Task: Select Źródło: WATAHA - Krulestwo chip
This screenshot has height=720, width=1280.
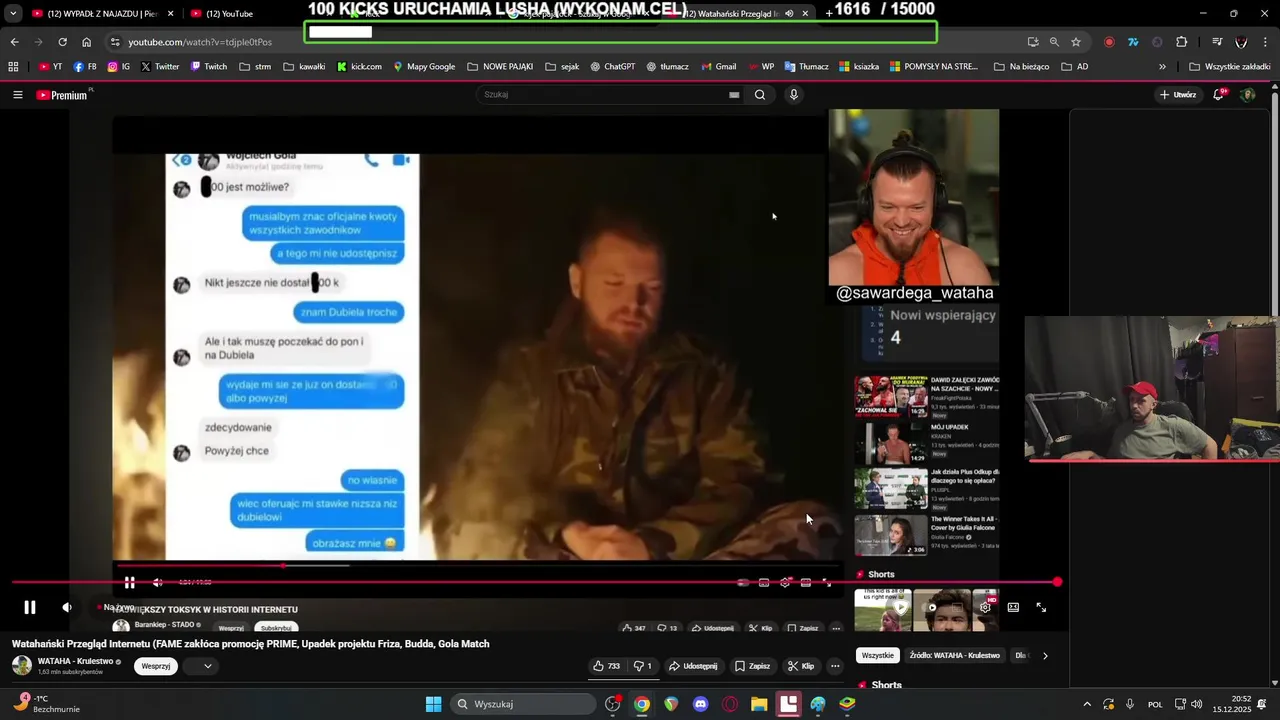Action: [x=954, y=656]
